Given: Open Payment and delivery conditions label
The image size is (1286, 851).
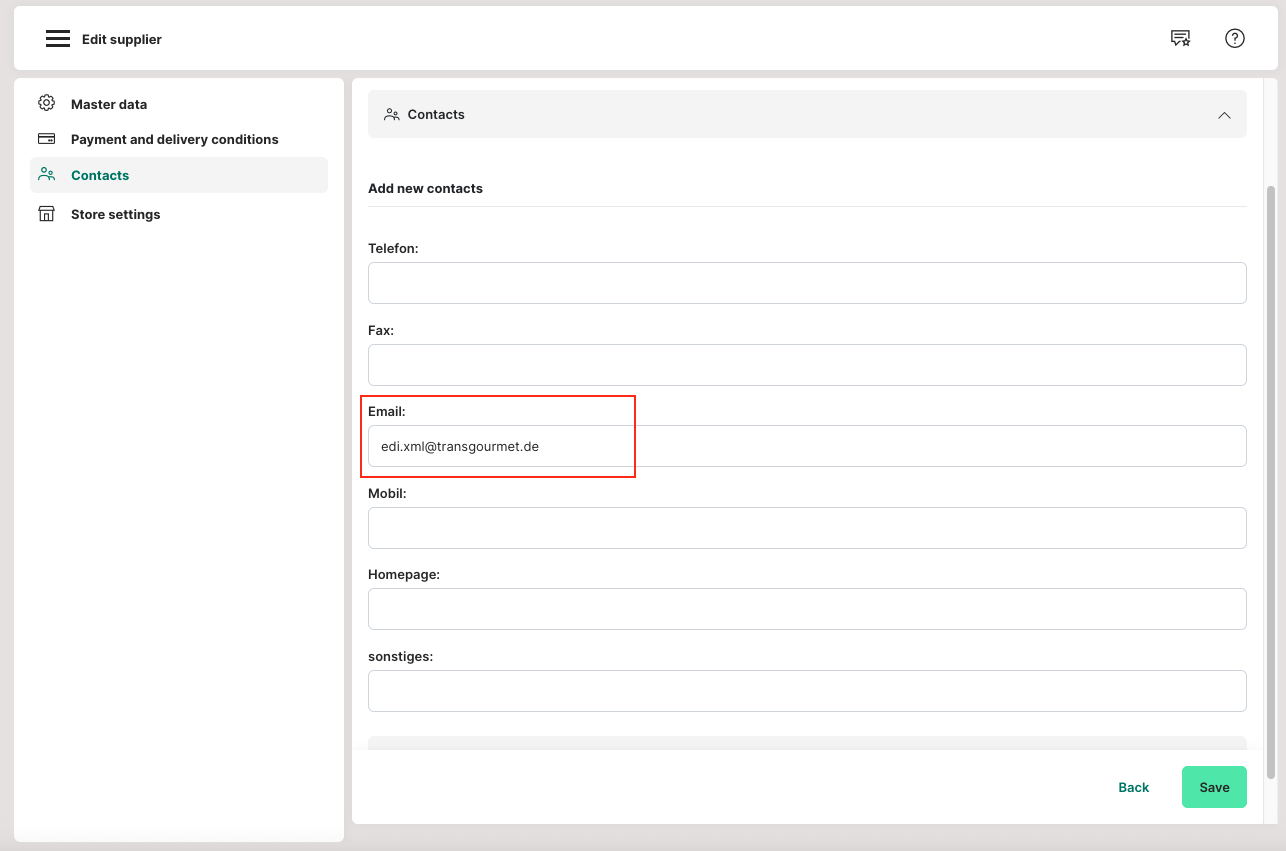Looking at the screenshot, I should 174,139.
